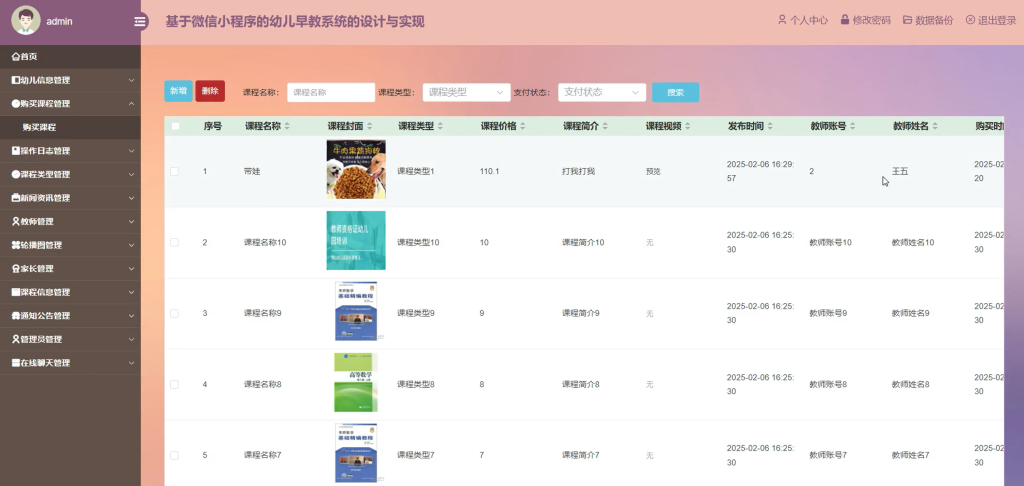Open the 在线聊天管理 menu item

70,363
